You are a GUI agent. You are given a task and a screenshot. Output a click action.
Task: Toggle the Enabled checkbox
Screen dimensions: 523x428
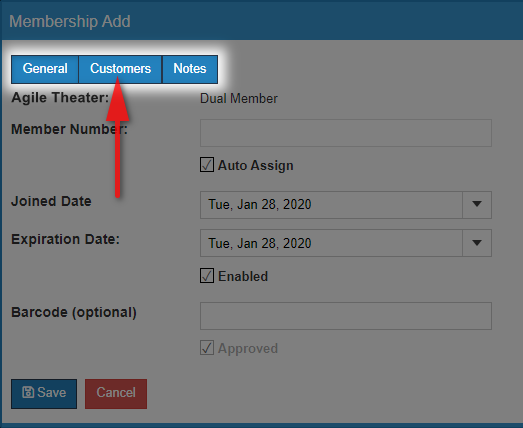click(x=207, y=276)
